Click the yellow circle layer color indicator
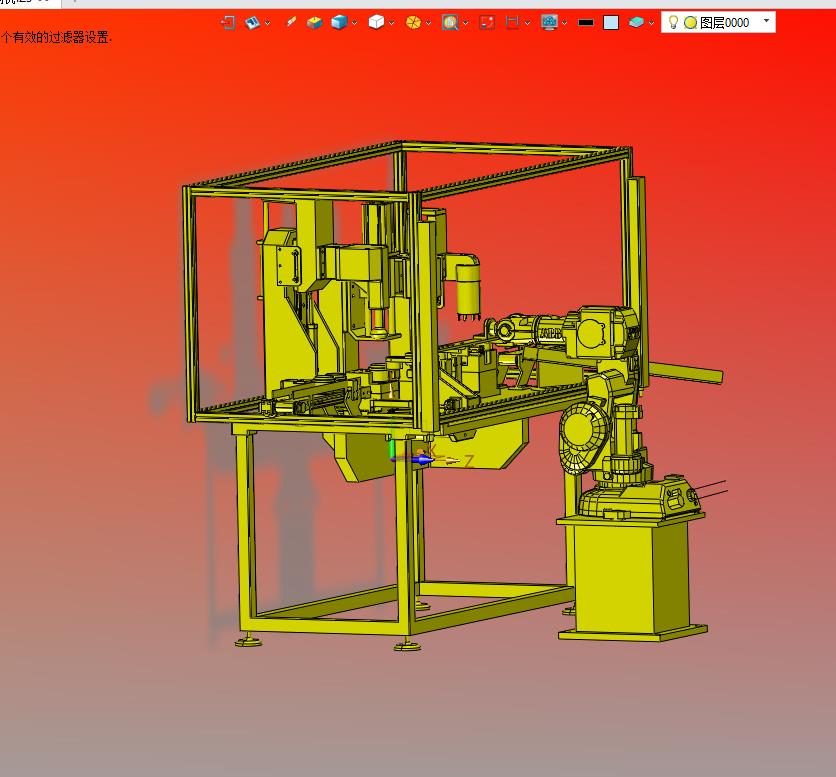This screenshot has height=777, width=836. pos(690,22)
